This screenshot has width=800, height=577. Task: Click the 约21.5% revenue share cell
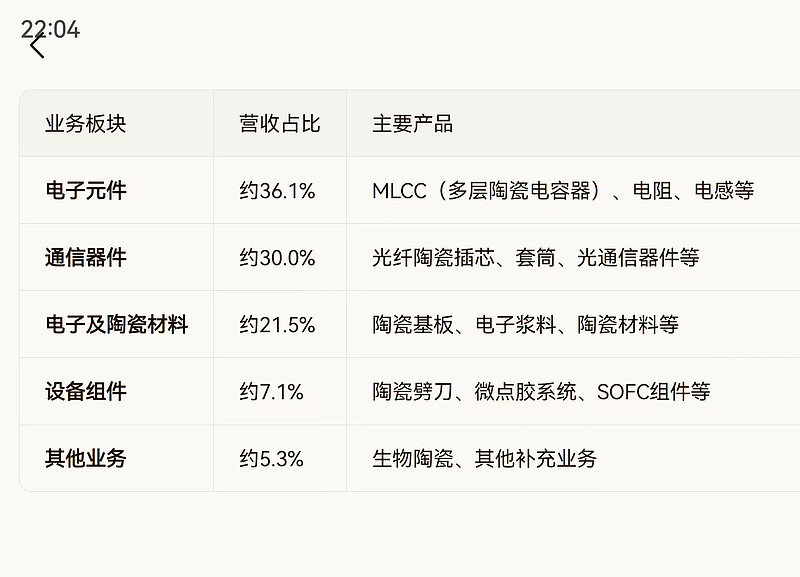click(x=277, y=325)
